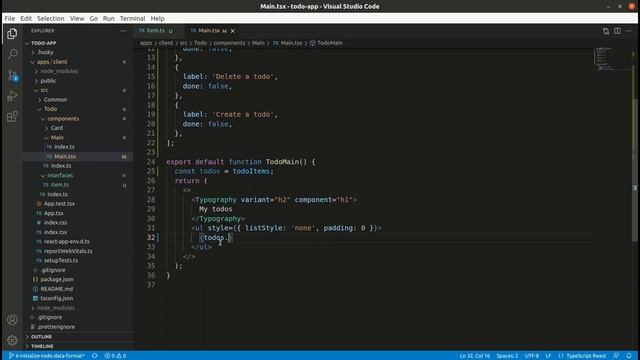Open the notifications bell in status bar
This screenshot has height=360, width=640.
[629, 356]
